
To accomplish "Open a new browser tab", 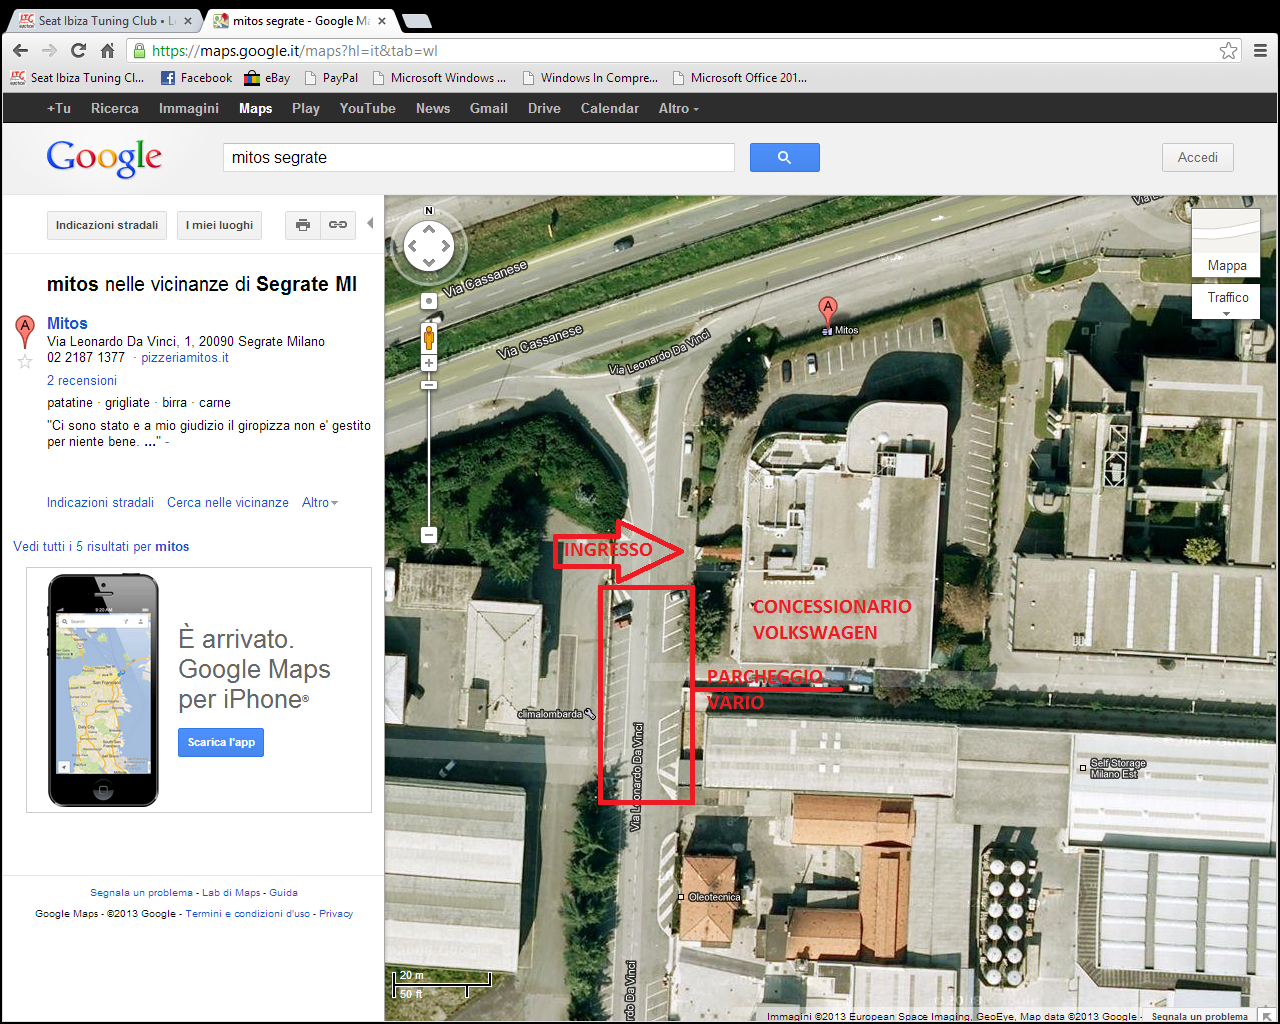I will click(417, 21).
